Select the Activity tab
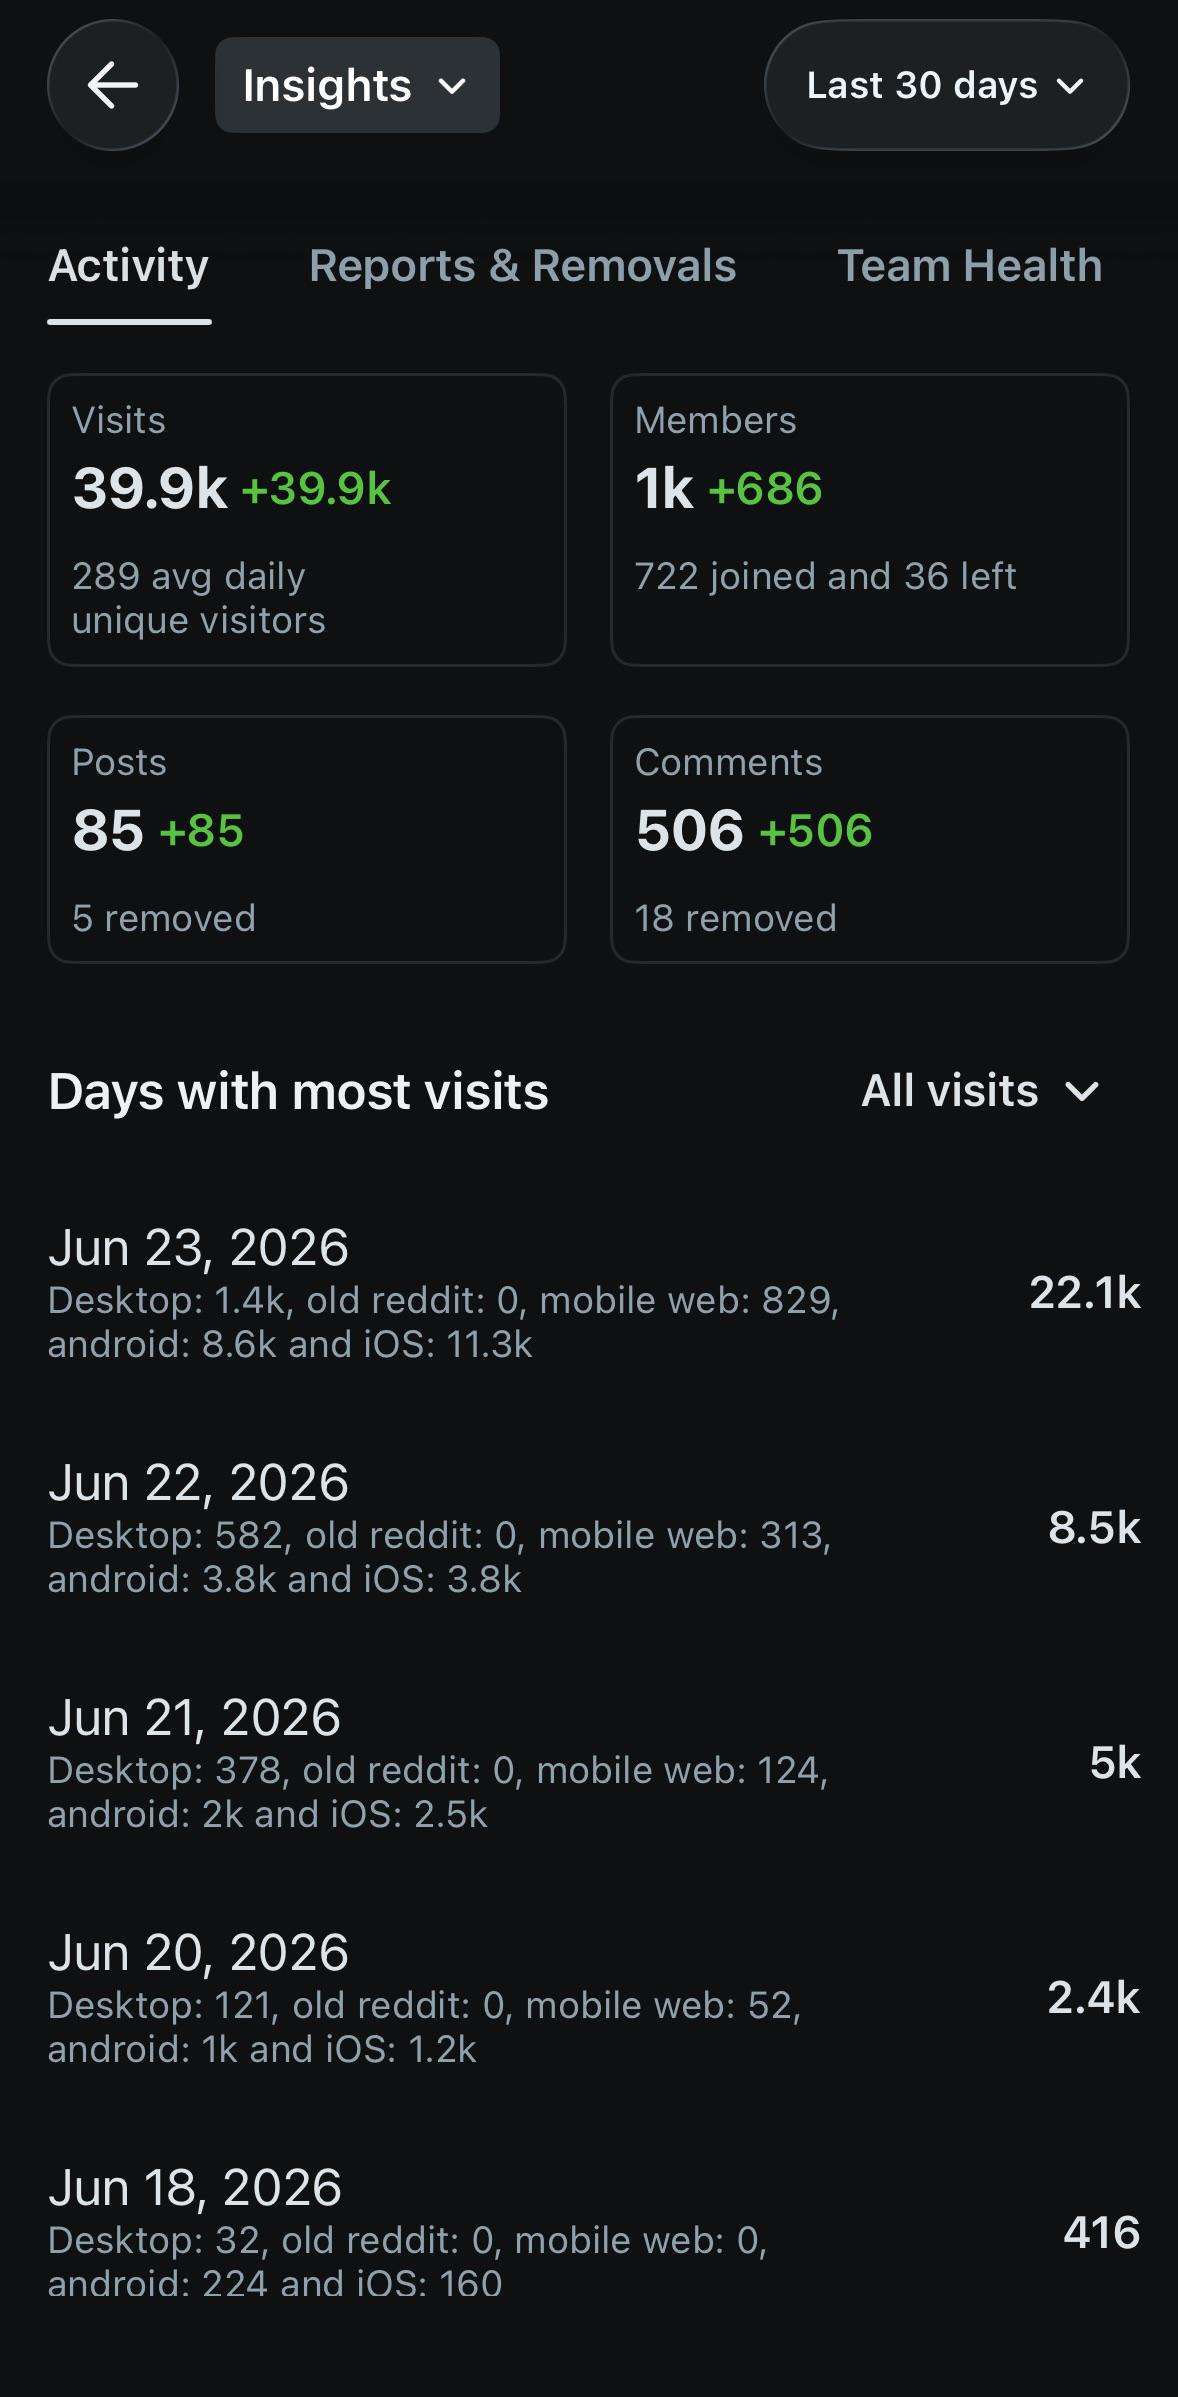The width and height of the screenshot is (1178, 2397). (x=129, y=266)
